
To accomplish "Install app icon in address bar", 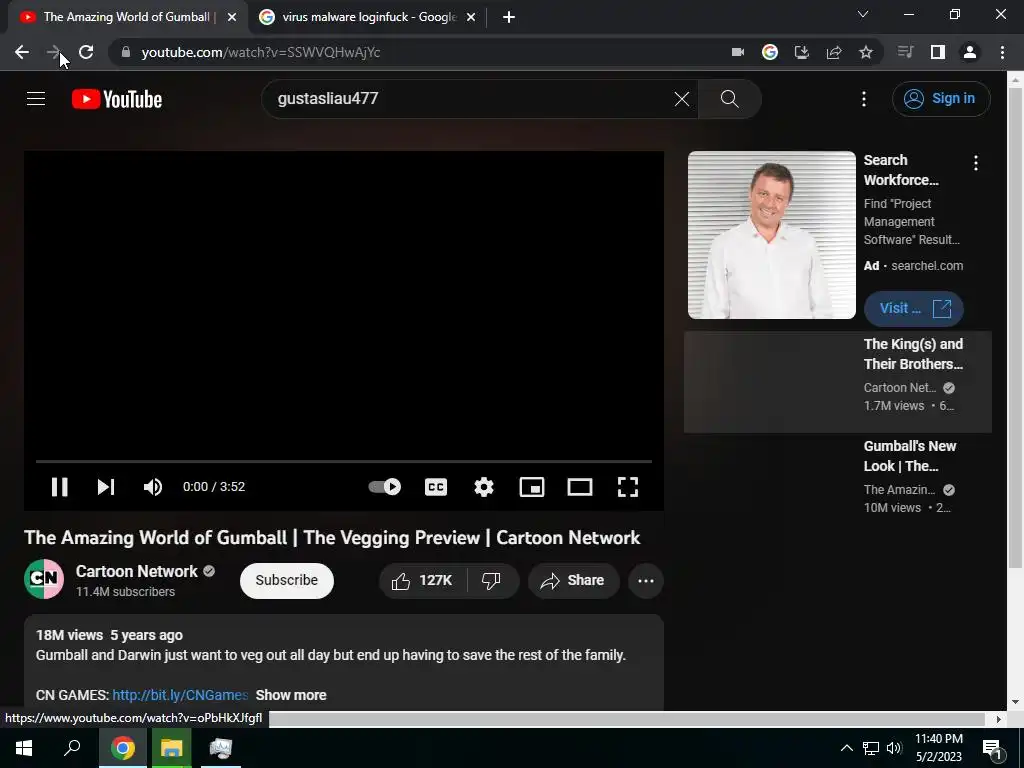I will coord(802,52).
